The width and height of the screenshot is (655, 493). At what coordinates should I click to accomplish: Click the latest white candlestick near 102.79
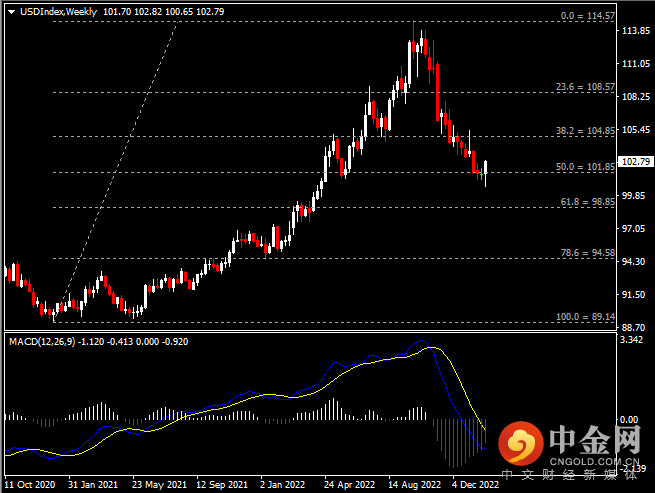pos(486,169)
